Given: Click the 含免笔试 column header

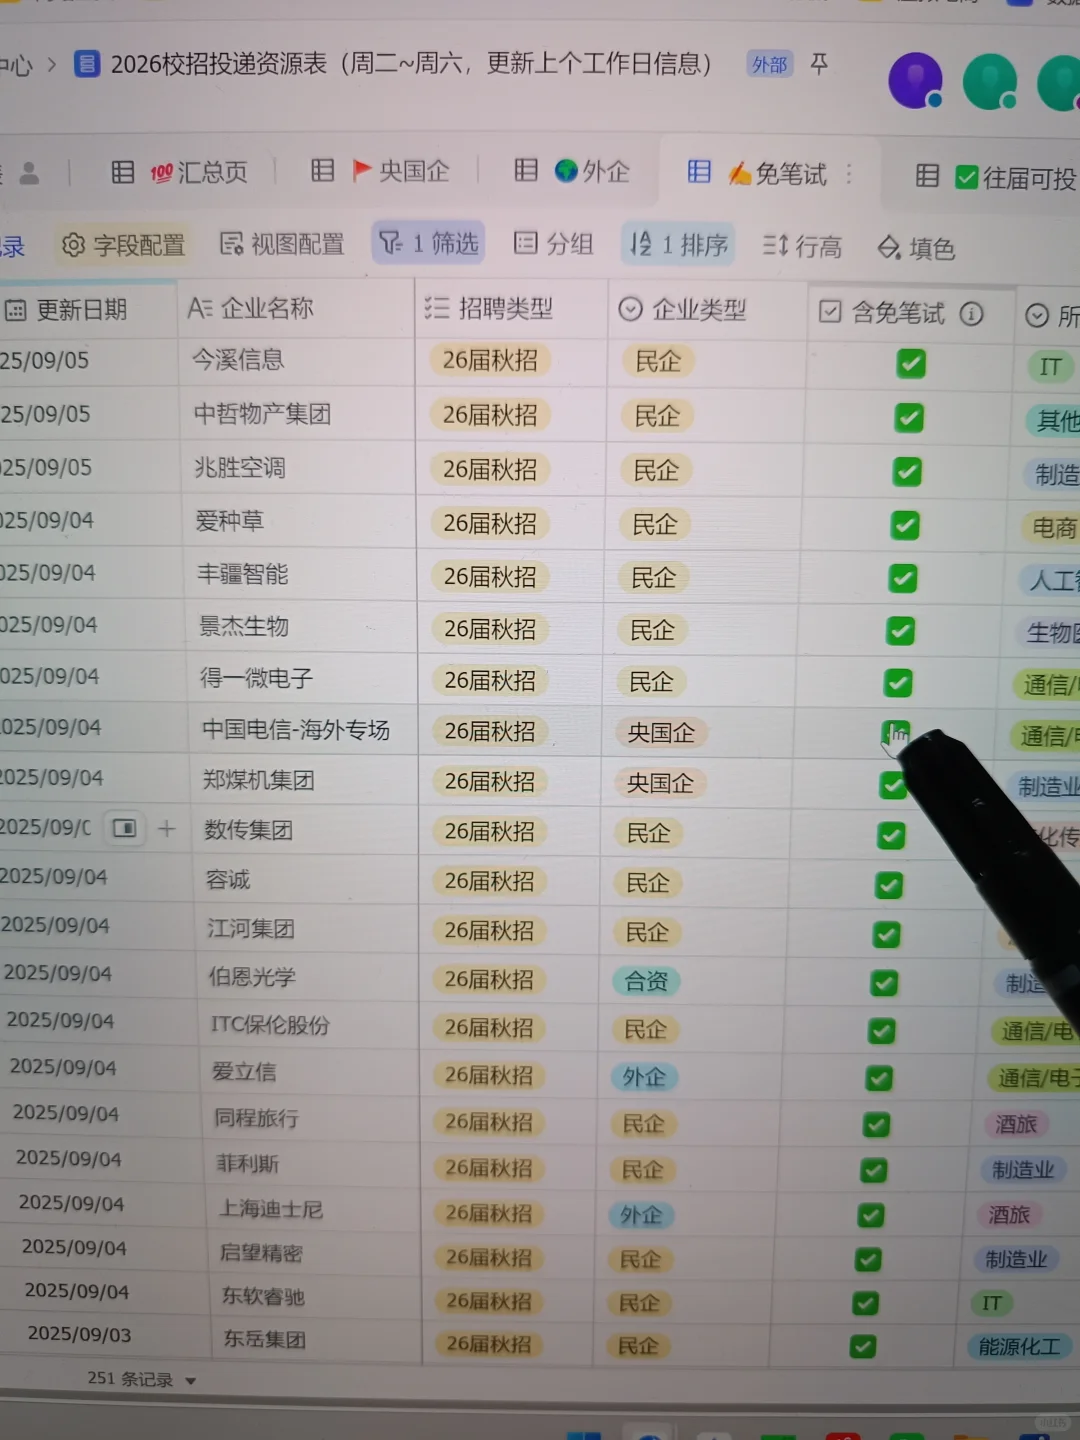Looking at the screenshot, I should 911,313.
